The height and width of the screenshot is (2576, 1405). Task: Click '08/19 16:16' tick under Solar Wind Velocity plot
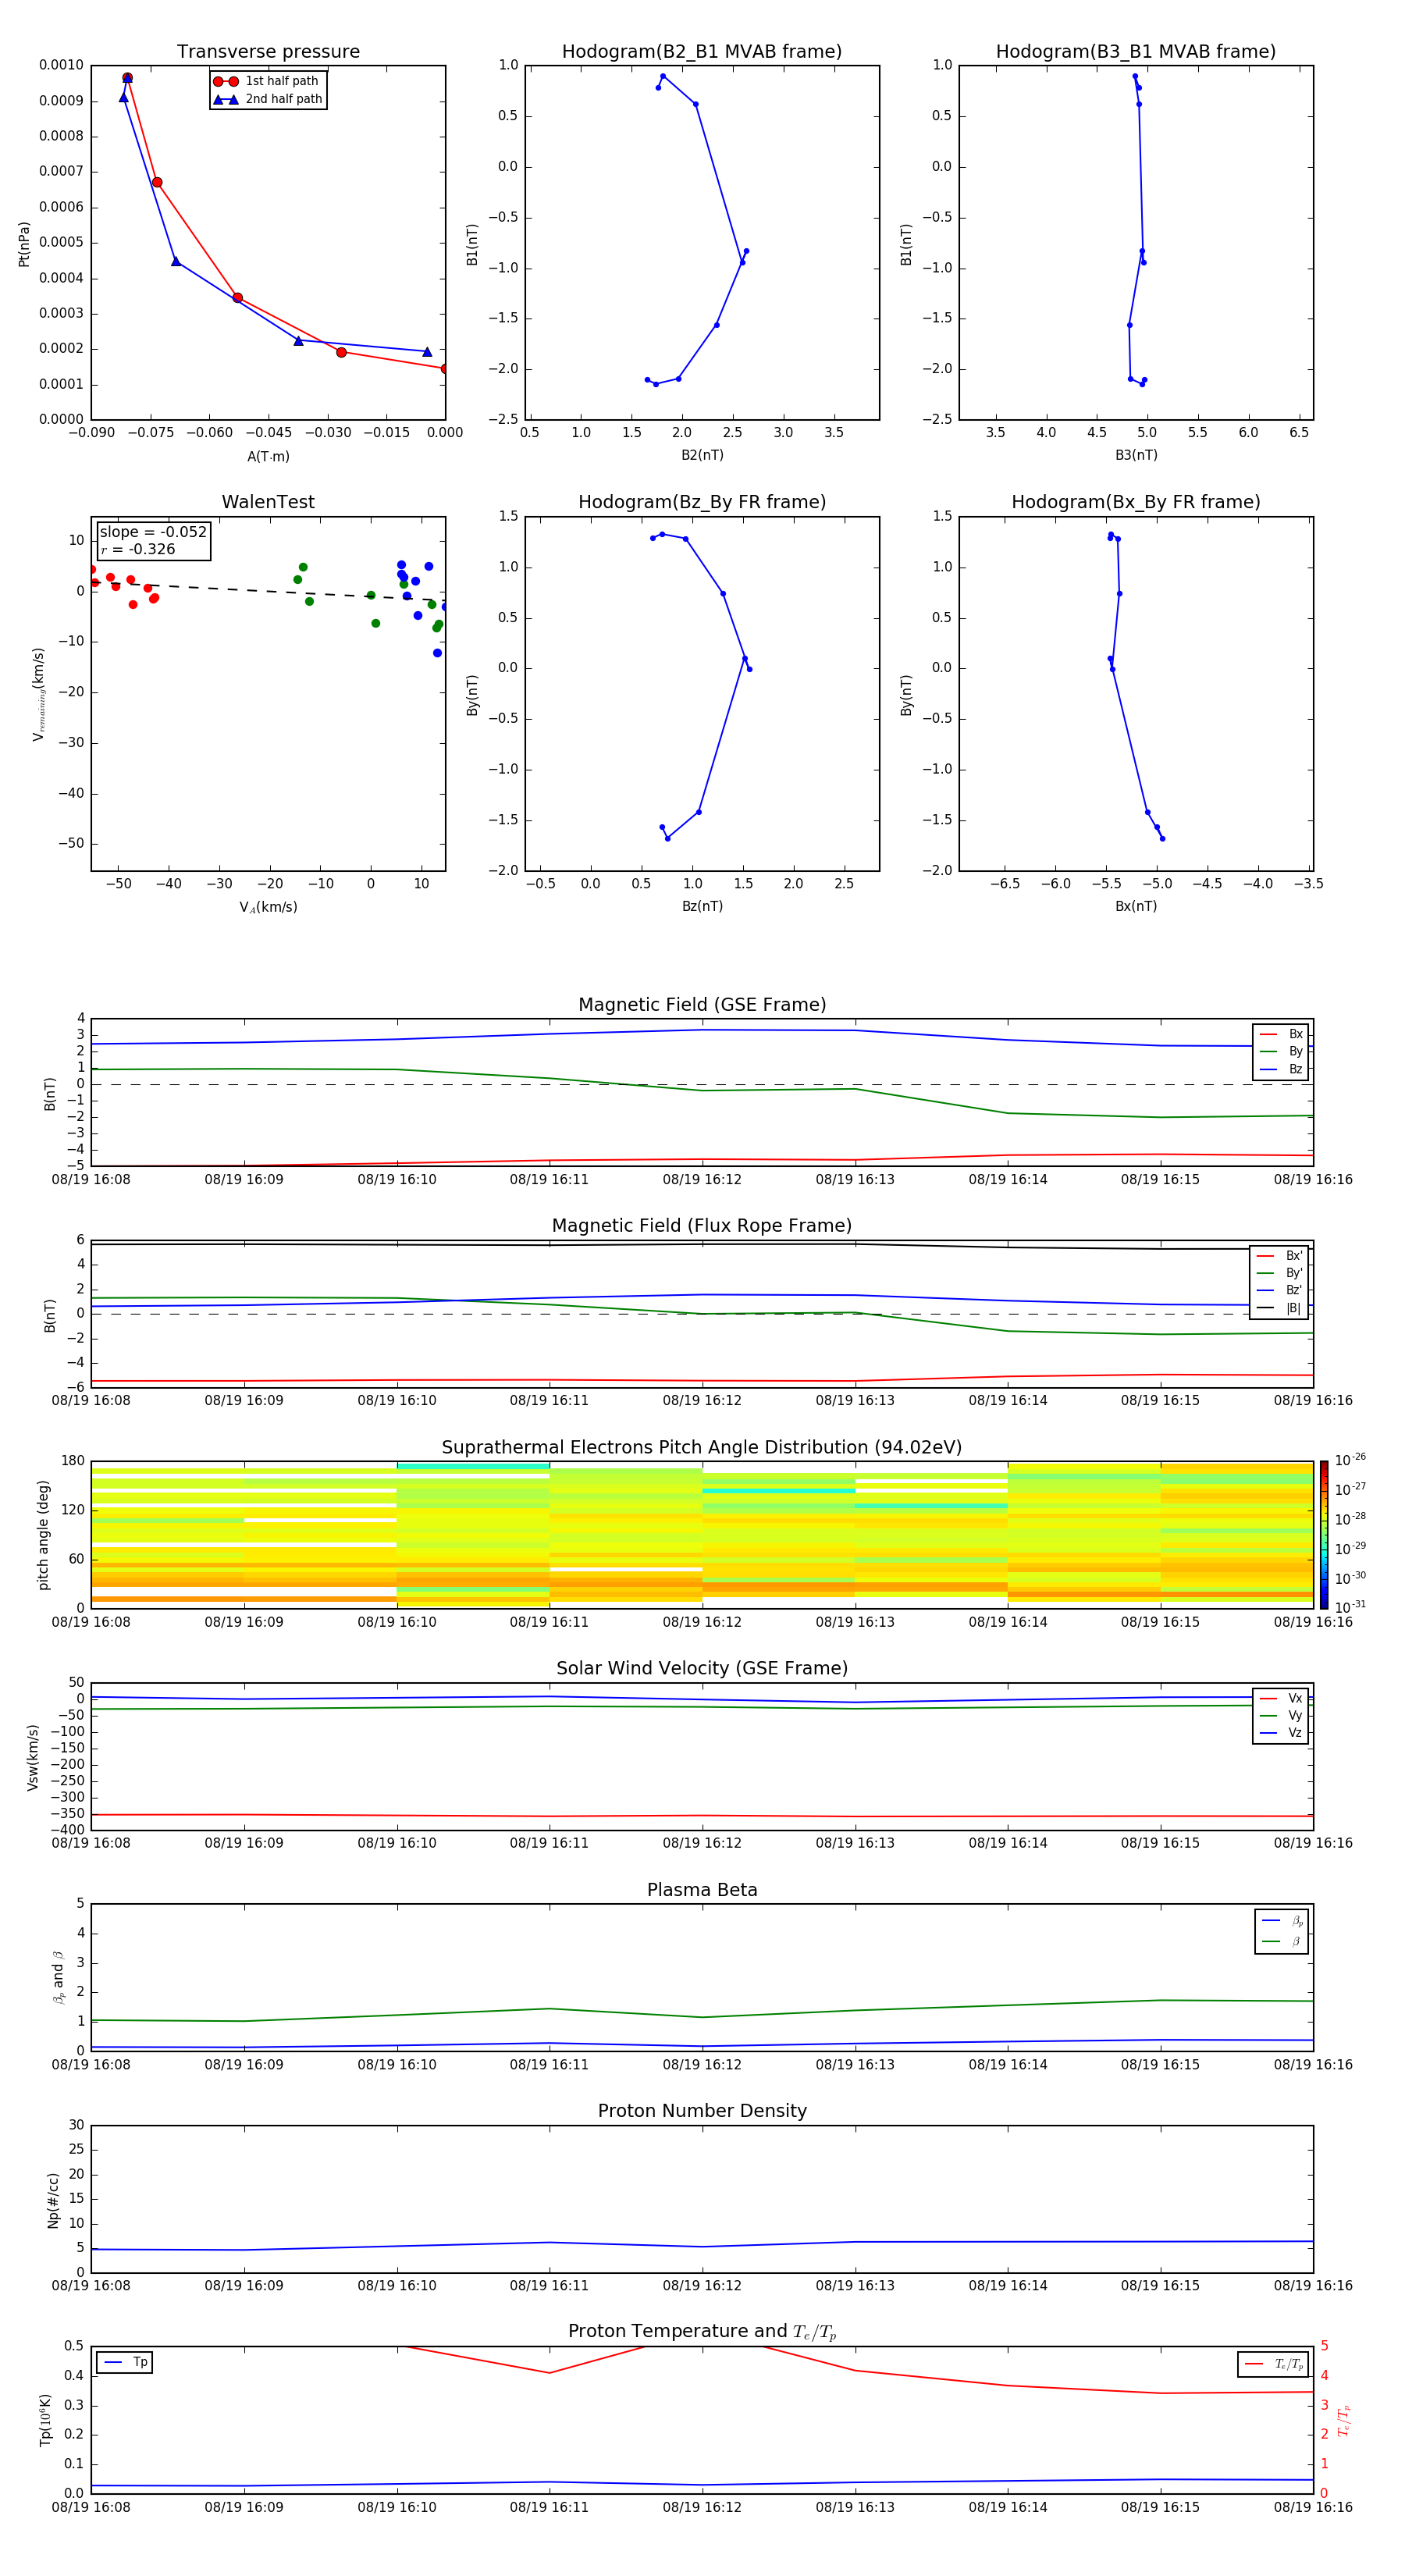pyautogui.click(x=1313, y=1843)
